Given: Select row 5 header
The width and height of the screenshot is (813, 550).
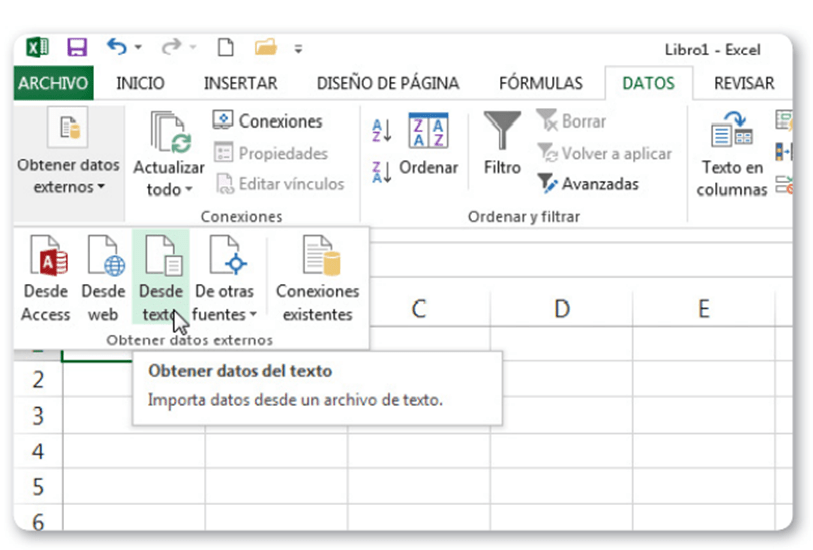Looking at the screenshot, I should pyautogui.click(x=38, y=487).
